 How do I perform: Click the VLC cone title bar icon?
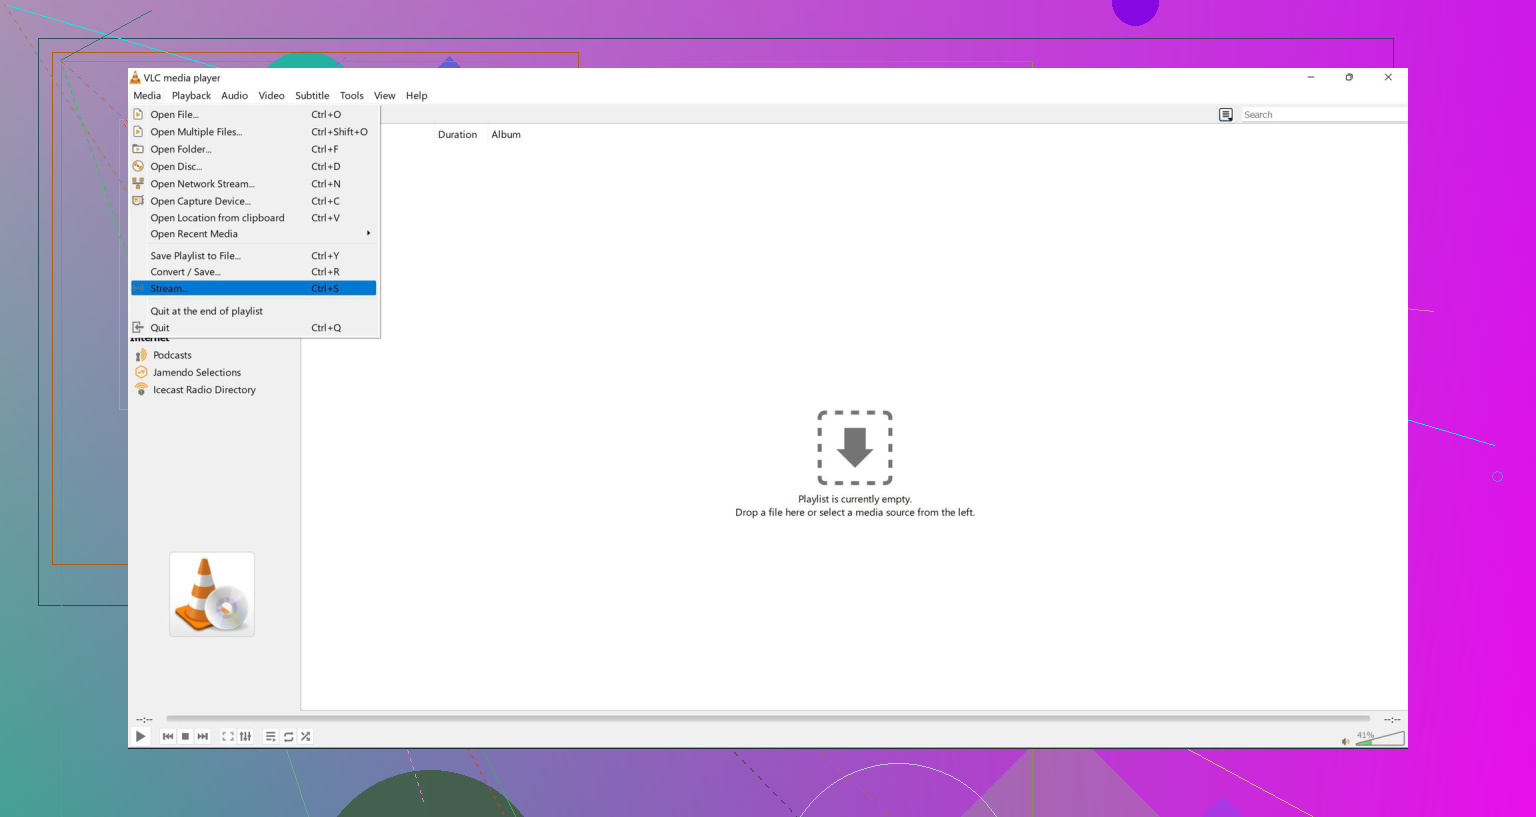coord(135,78)
